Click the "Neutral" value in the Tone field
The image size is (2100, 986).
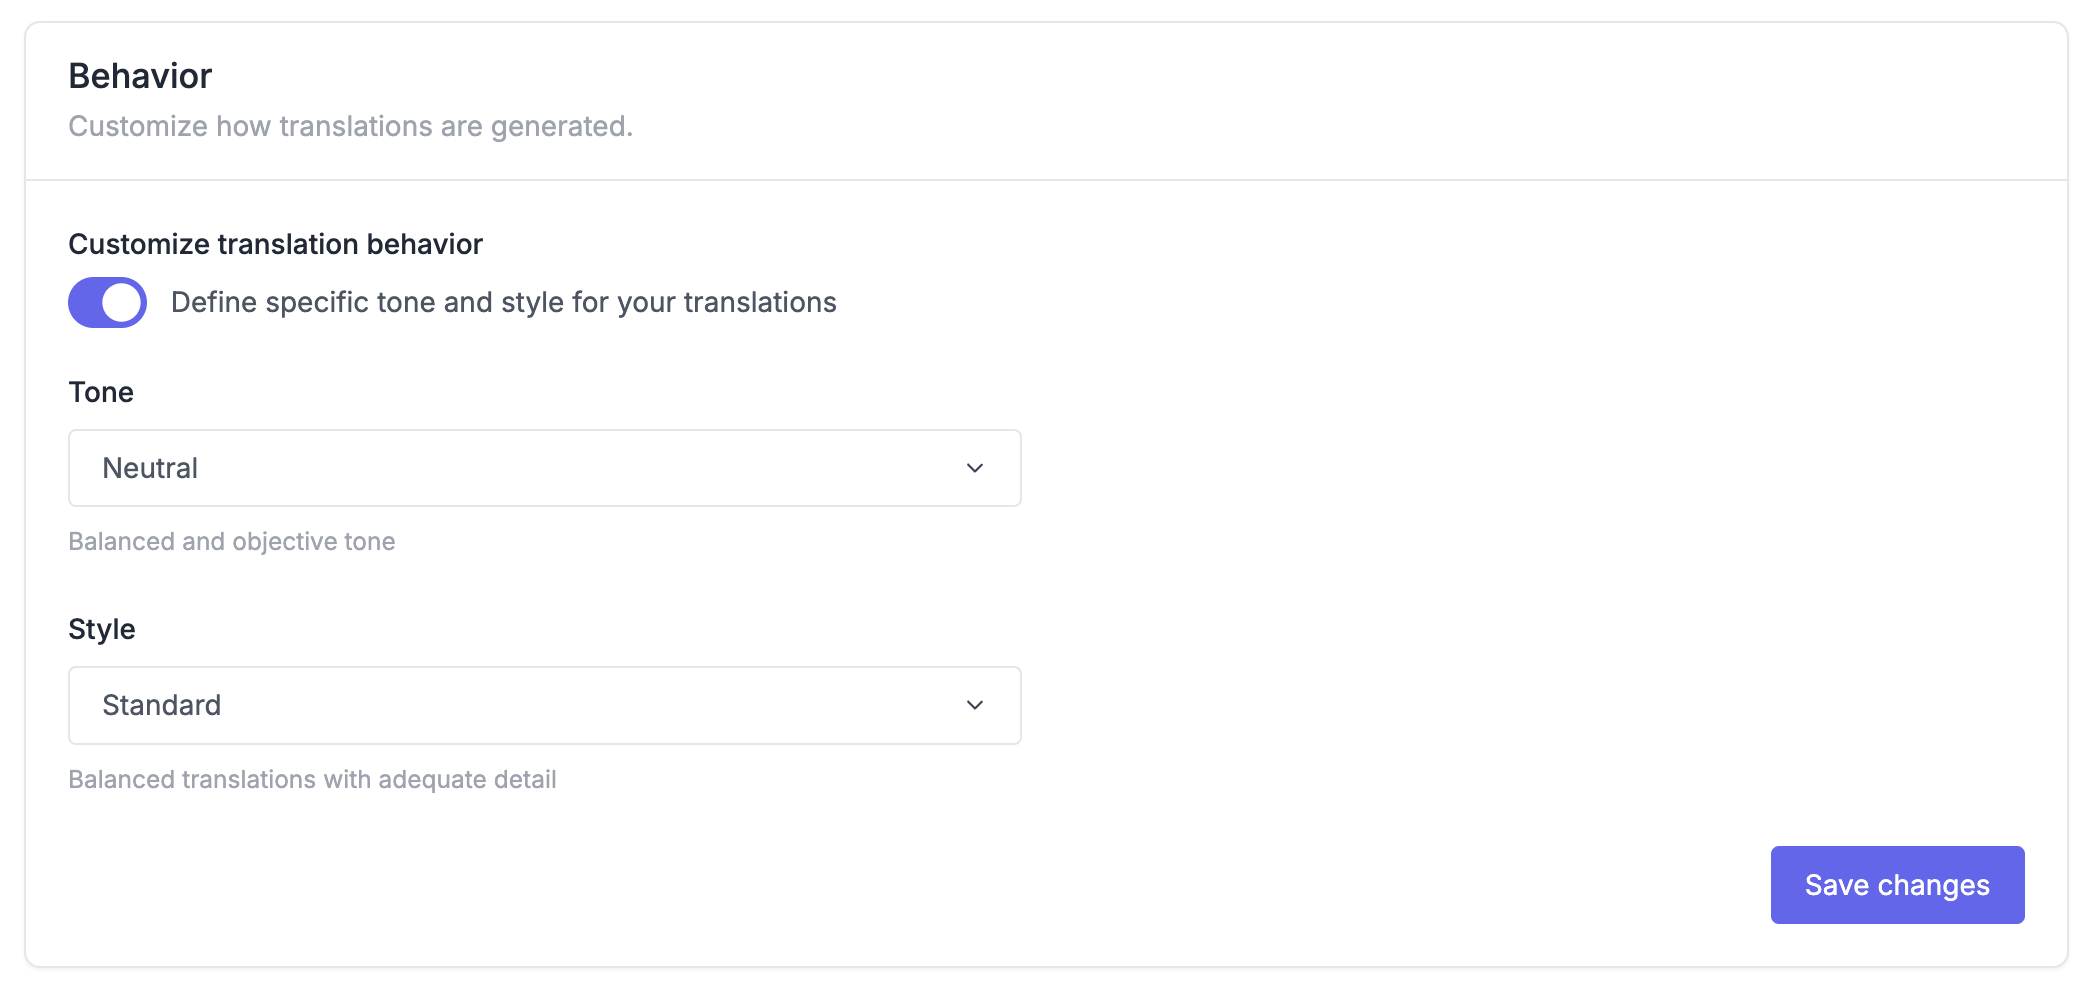click(150, 468)
